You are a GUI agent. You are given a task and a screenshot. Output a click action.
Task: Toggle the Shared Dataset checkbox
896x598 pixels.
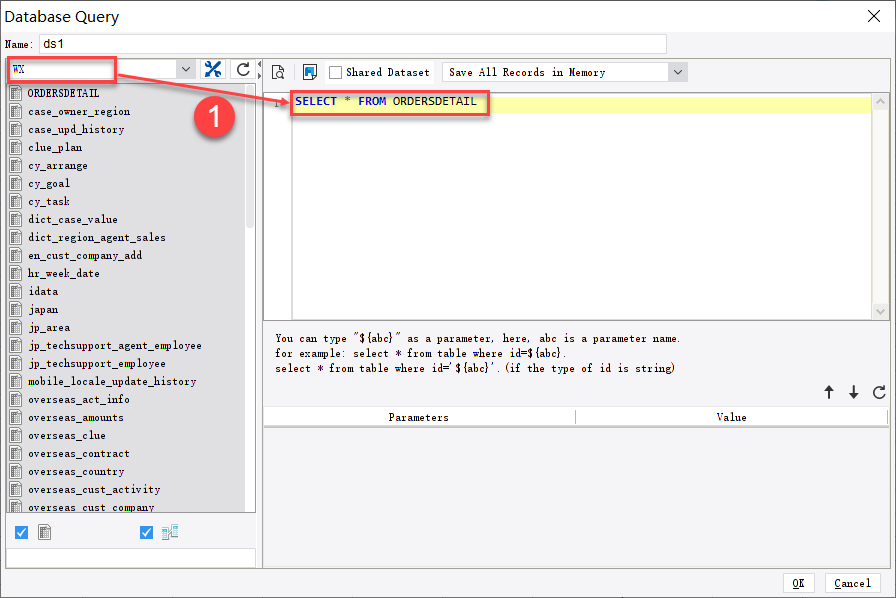pos(337,71)
